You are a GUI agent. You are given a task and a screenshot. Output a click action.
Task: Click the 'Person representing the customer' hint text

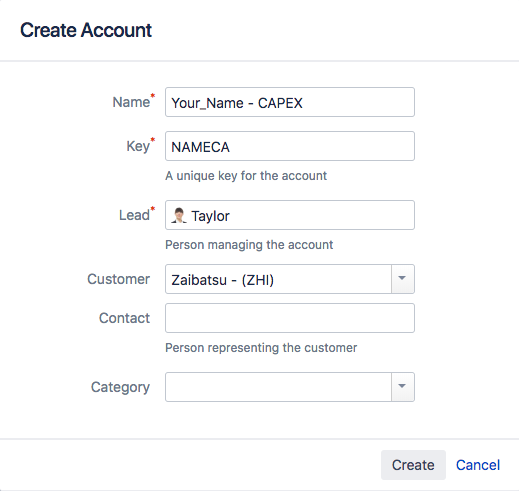(261, 348)
